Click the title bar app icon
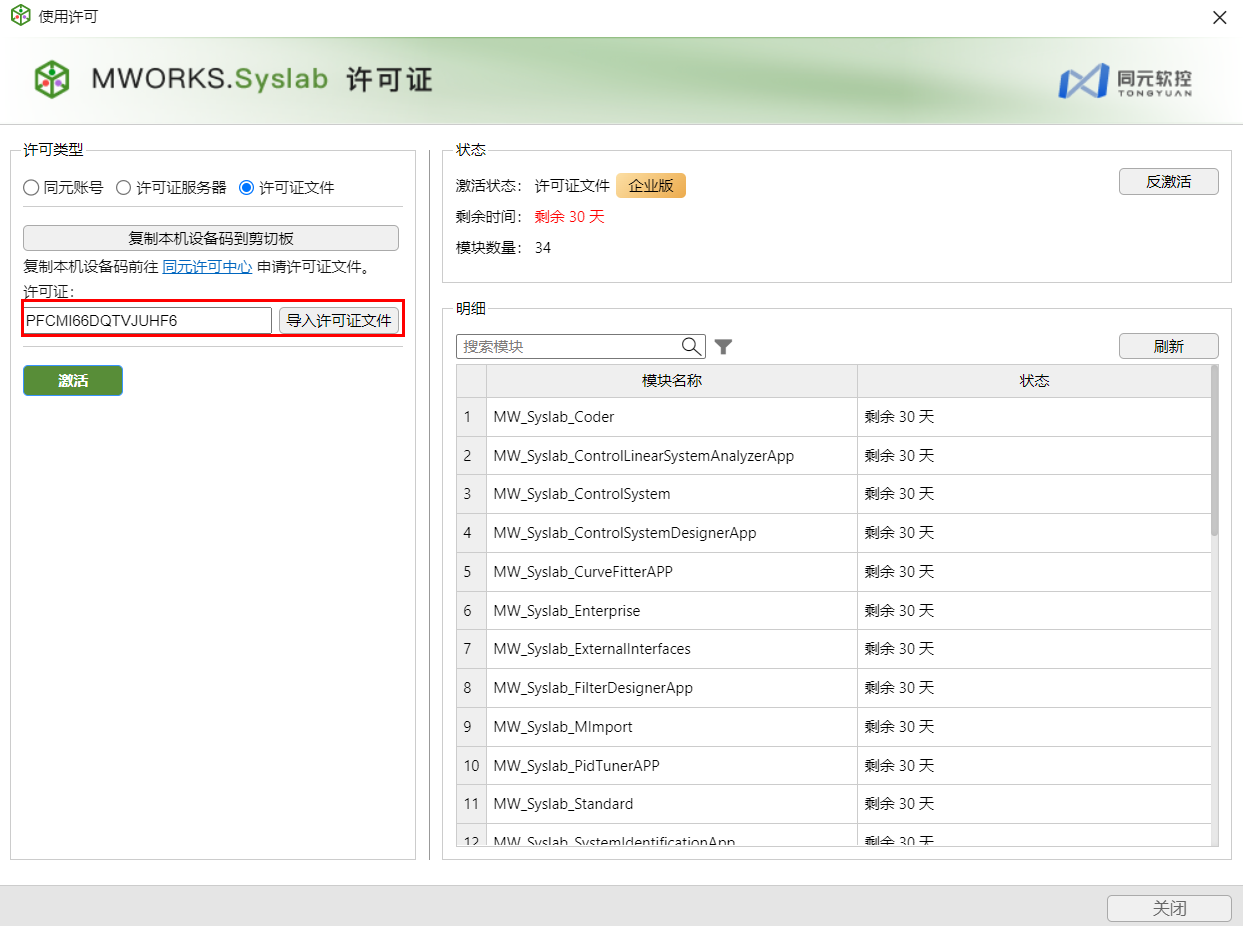The height and width of the screenshot is (926, 1243). click(20, 17)
